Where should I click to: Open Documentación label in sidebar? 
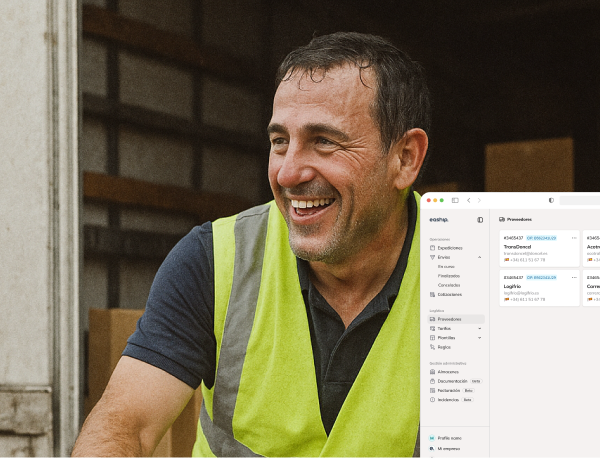click(x=453, y=381)
